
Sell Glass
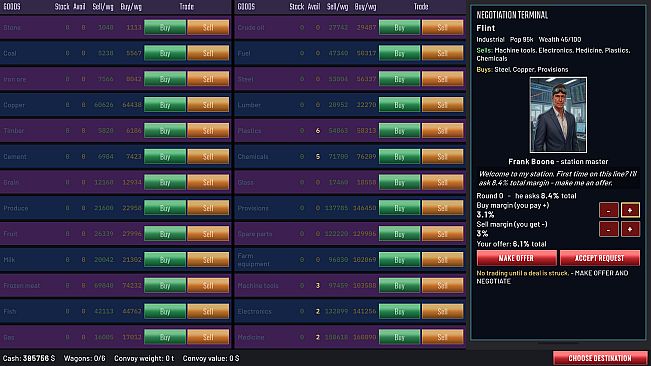coord(443,182)
